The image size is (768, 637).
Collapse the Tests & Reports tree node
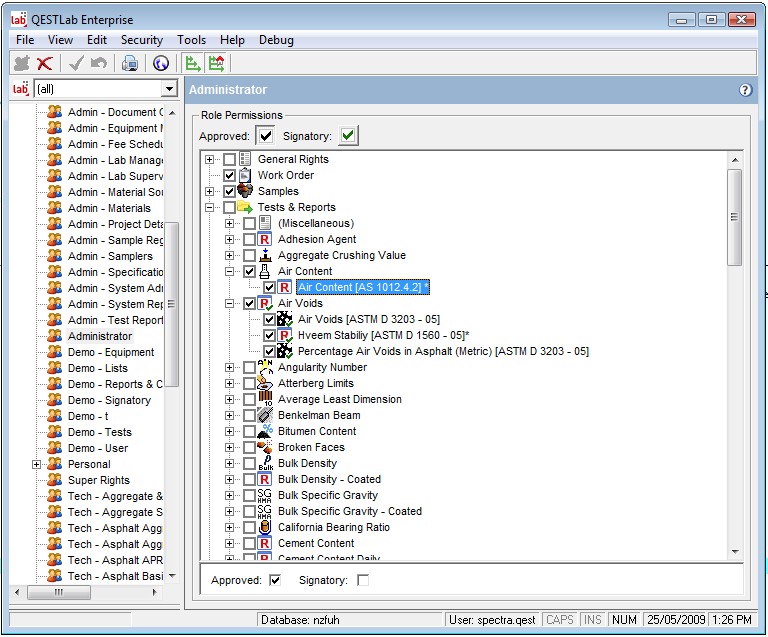pos(210,208)
